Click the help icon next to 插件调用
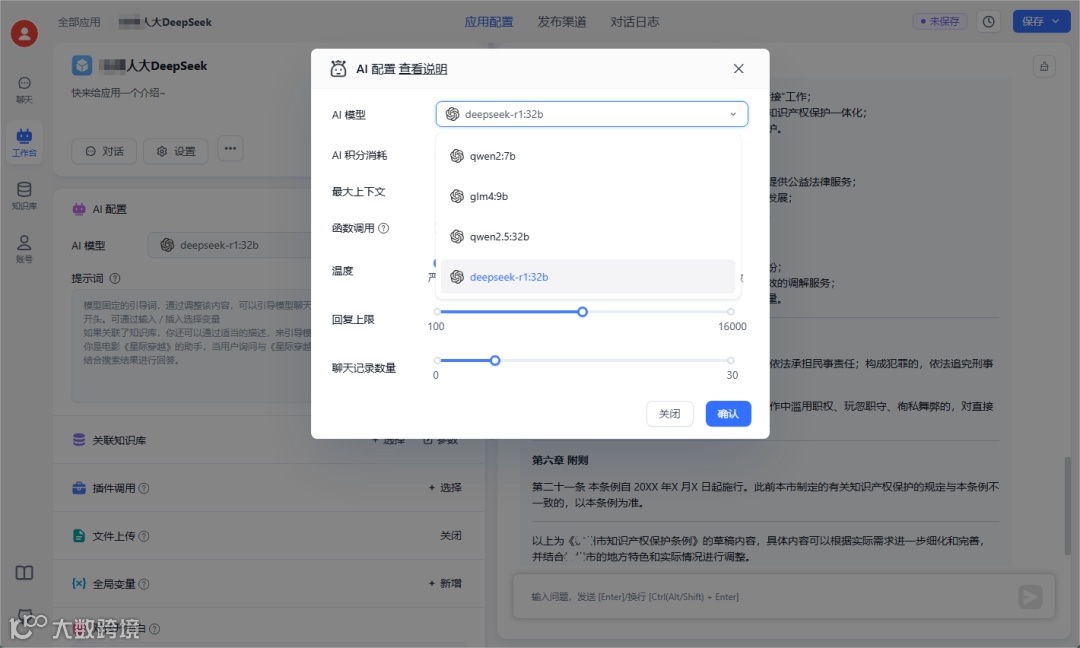Image resolution: width=1080 pixels, height=648 pixels. [x=144, y=488]
